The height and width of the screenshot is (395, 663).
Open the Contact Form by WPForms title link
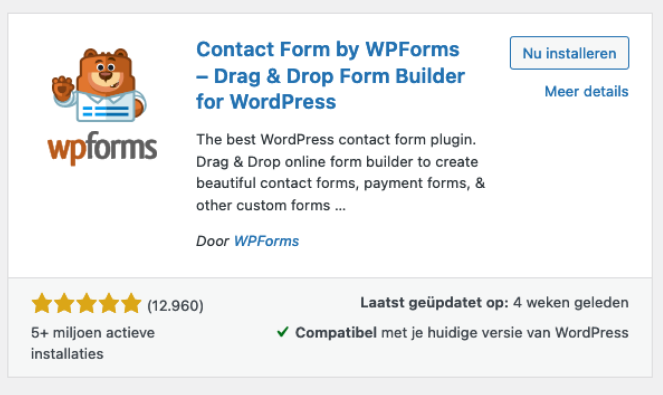(330, 76)
